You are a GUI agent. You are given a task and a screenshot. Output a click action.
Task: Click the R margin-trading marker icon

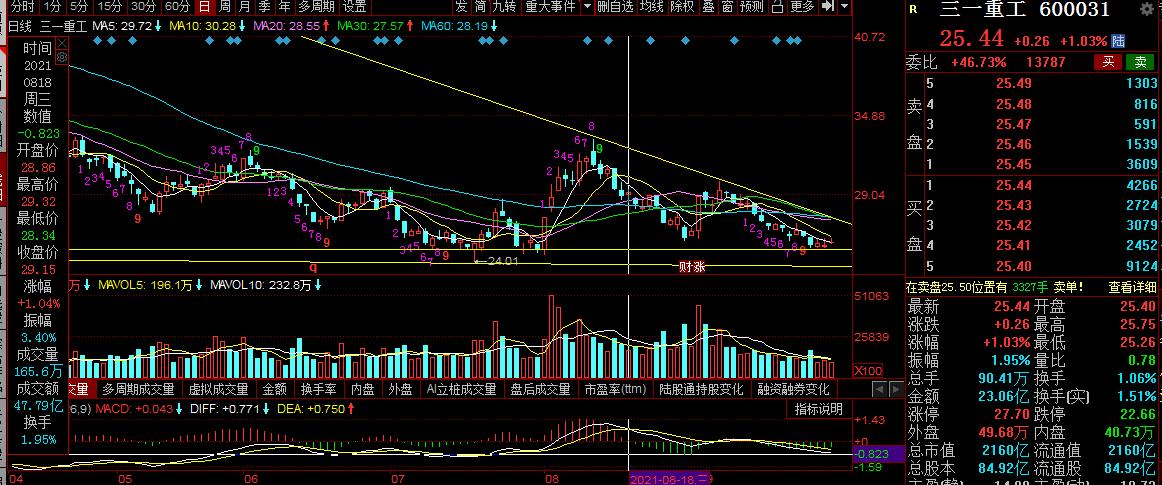pyautogui.click(x=912, y=10)
